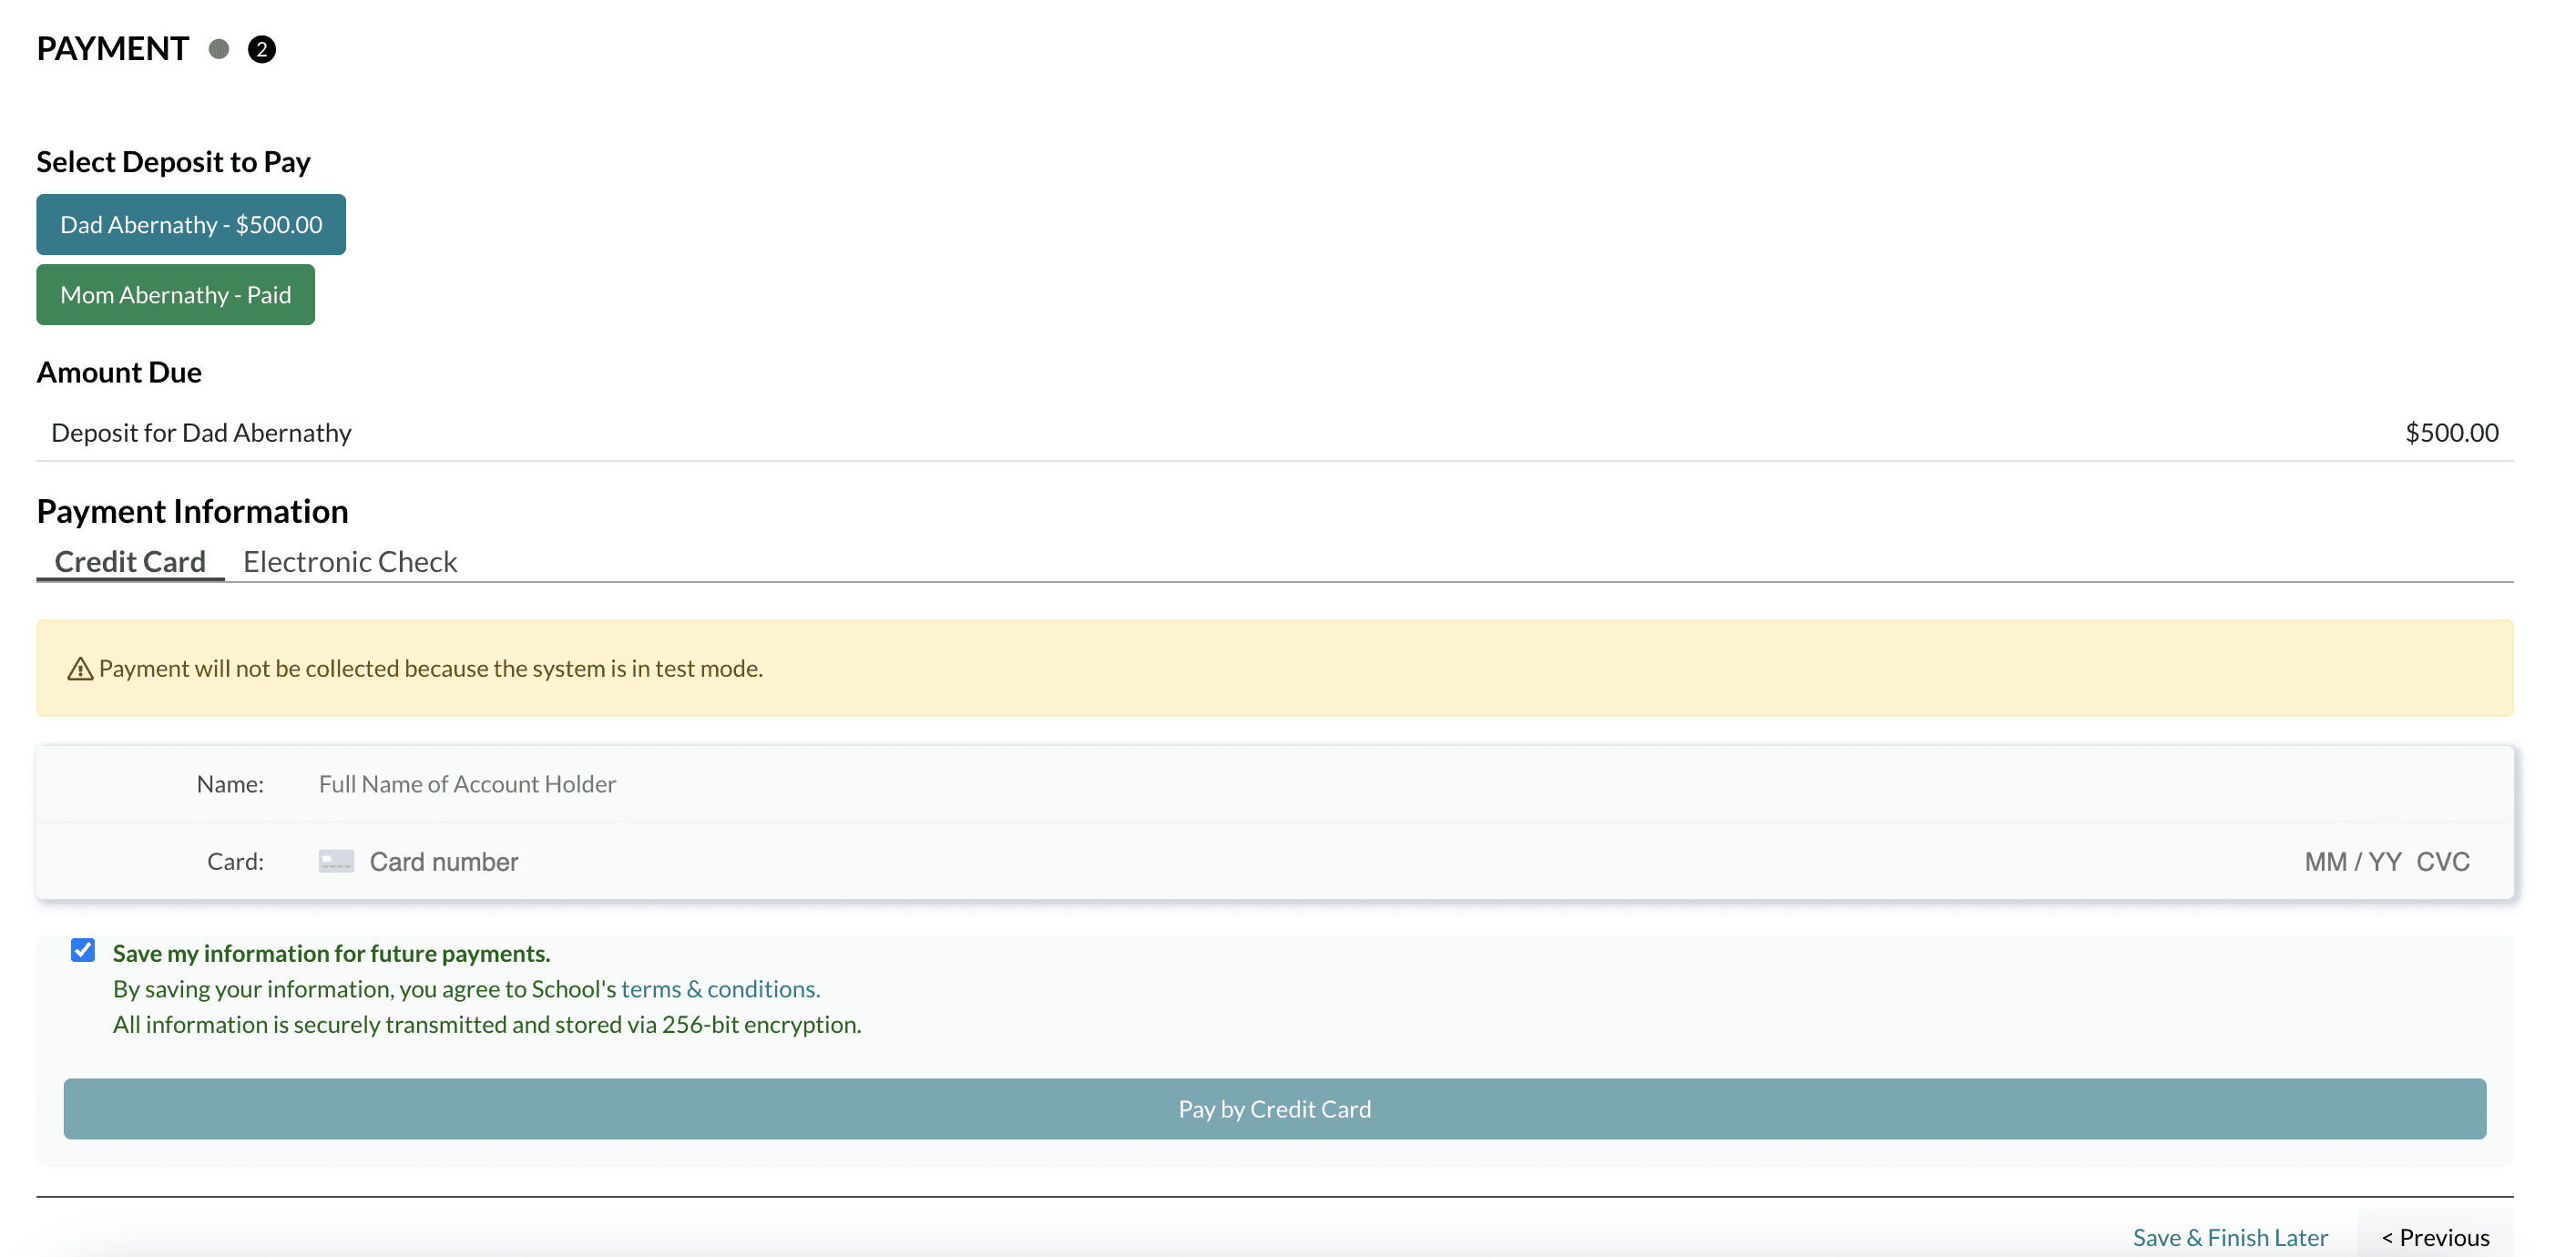
Task: Open the terms & conditions link
Action: point(720,989)
